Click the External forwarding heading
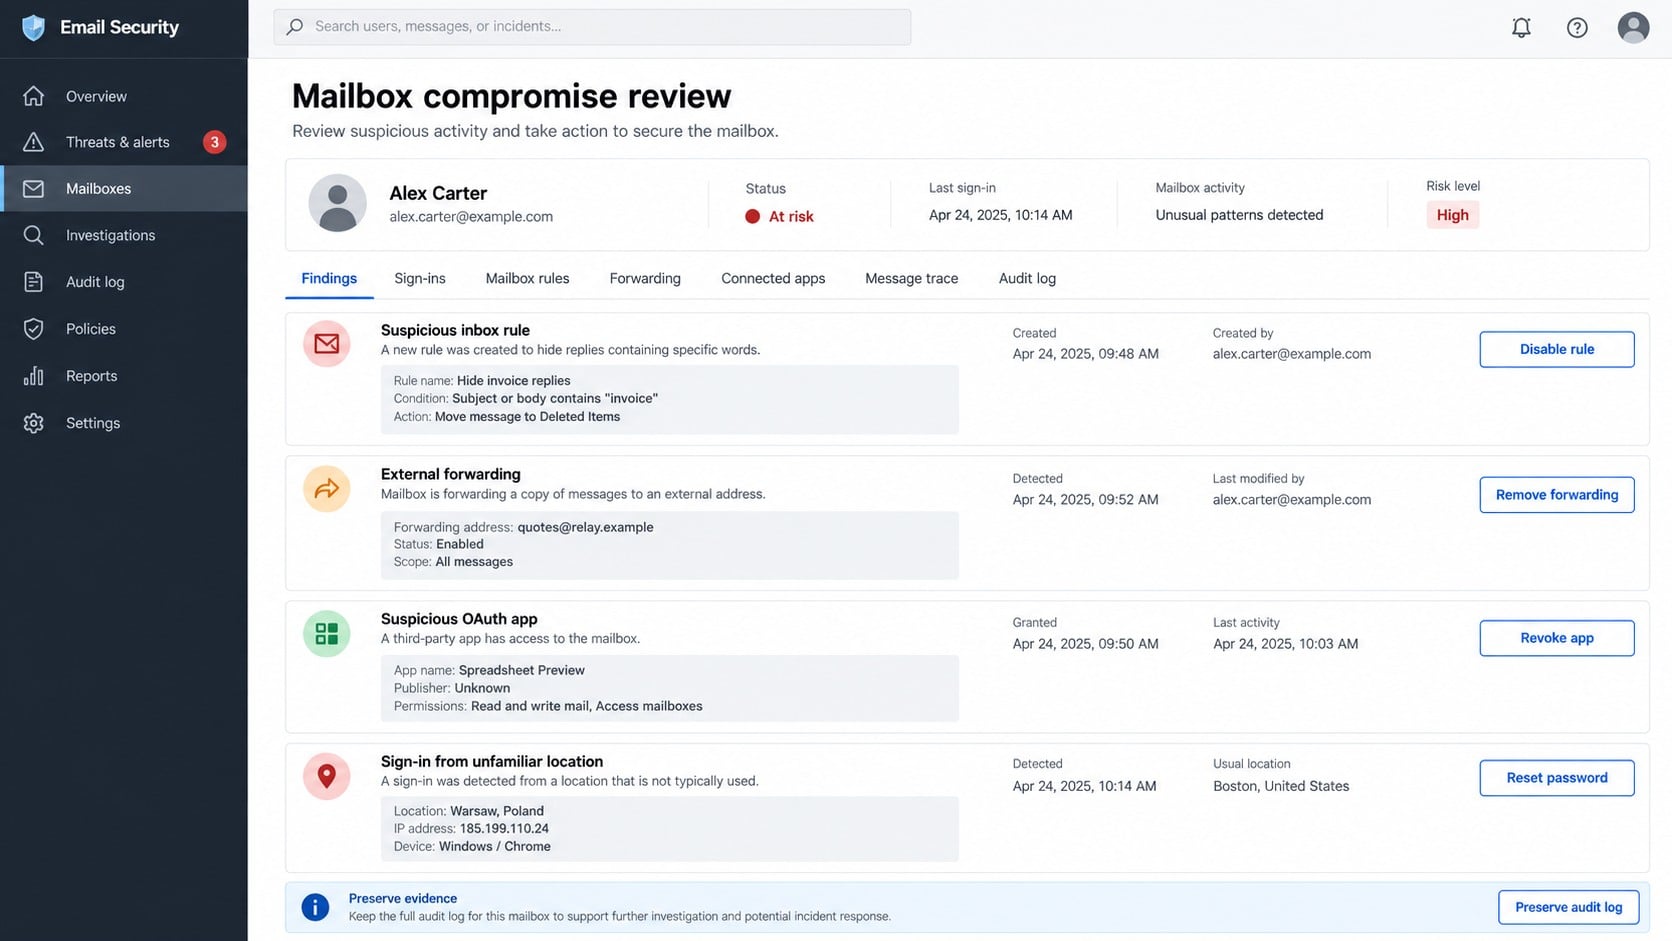Image resolution: width=1672 pixels, height=941 pixels. (450, 474)
